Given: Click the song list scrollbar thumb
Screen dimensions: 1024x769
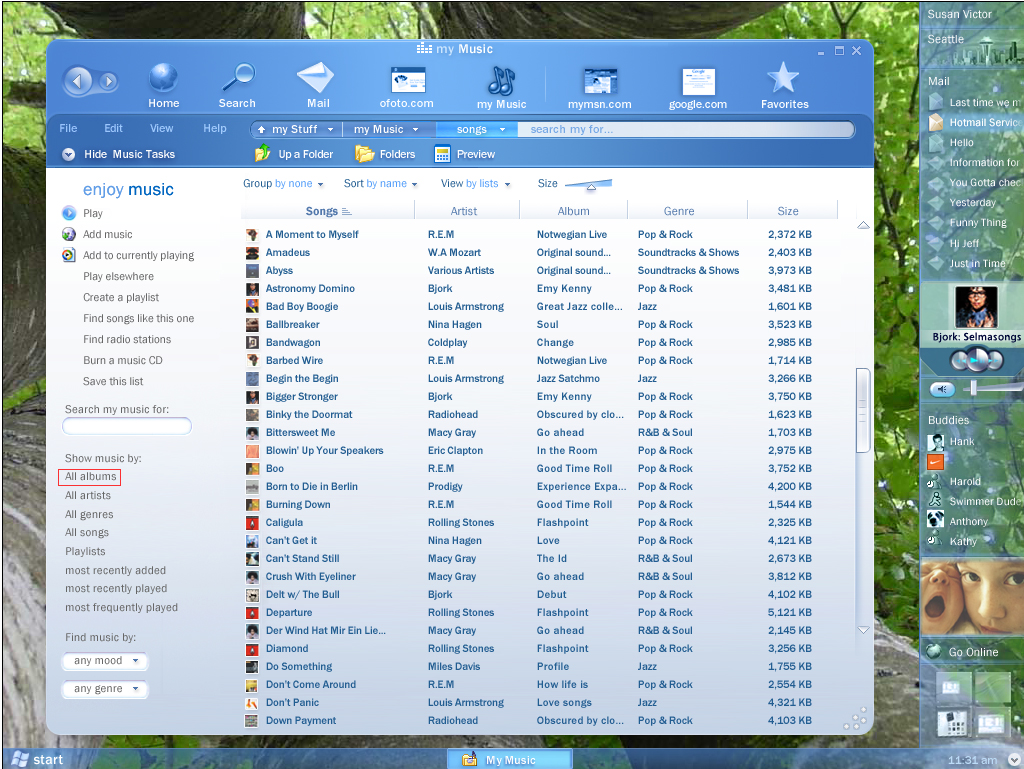Looking at the screenshot, I should click(863, 410).
